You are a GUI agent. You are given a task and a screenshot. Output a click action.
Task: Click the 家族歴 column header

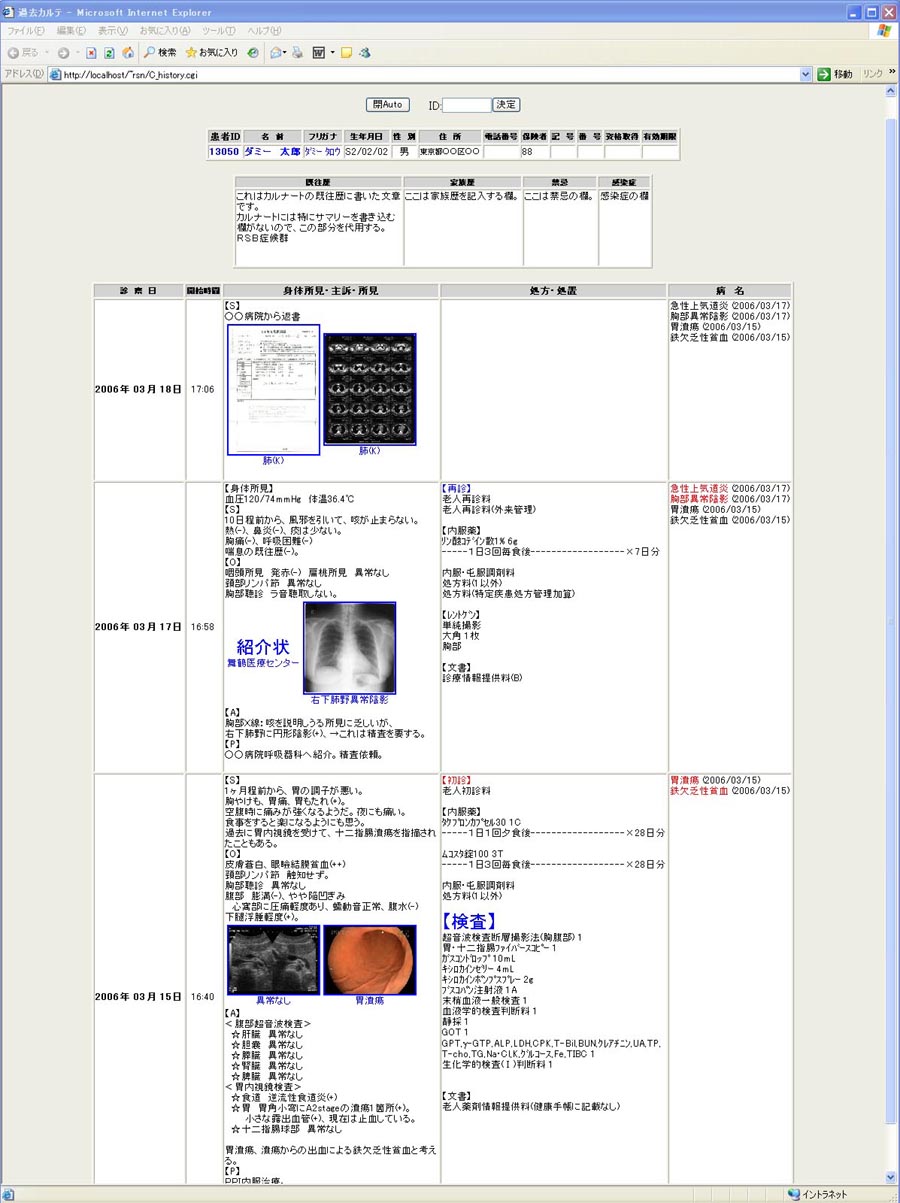coord(462,182)
